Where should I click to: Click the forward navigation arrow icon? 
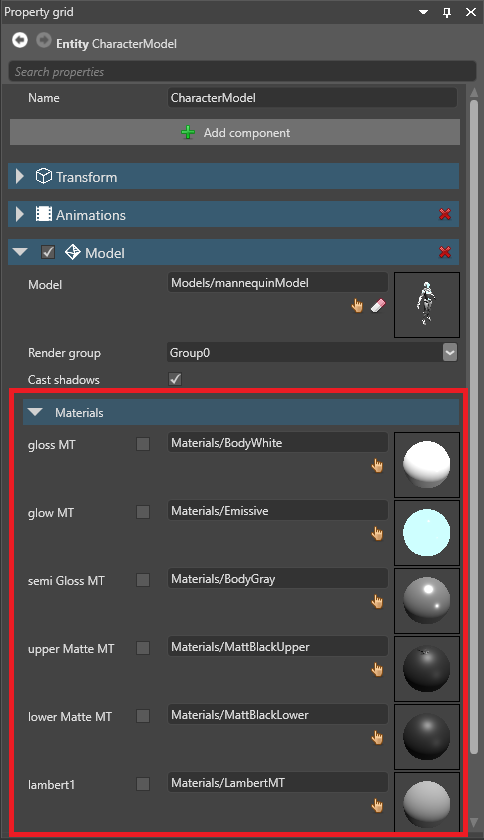[x=43, y=40]
